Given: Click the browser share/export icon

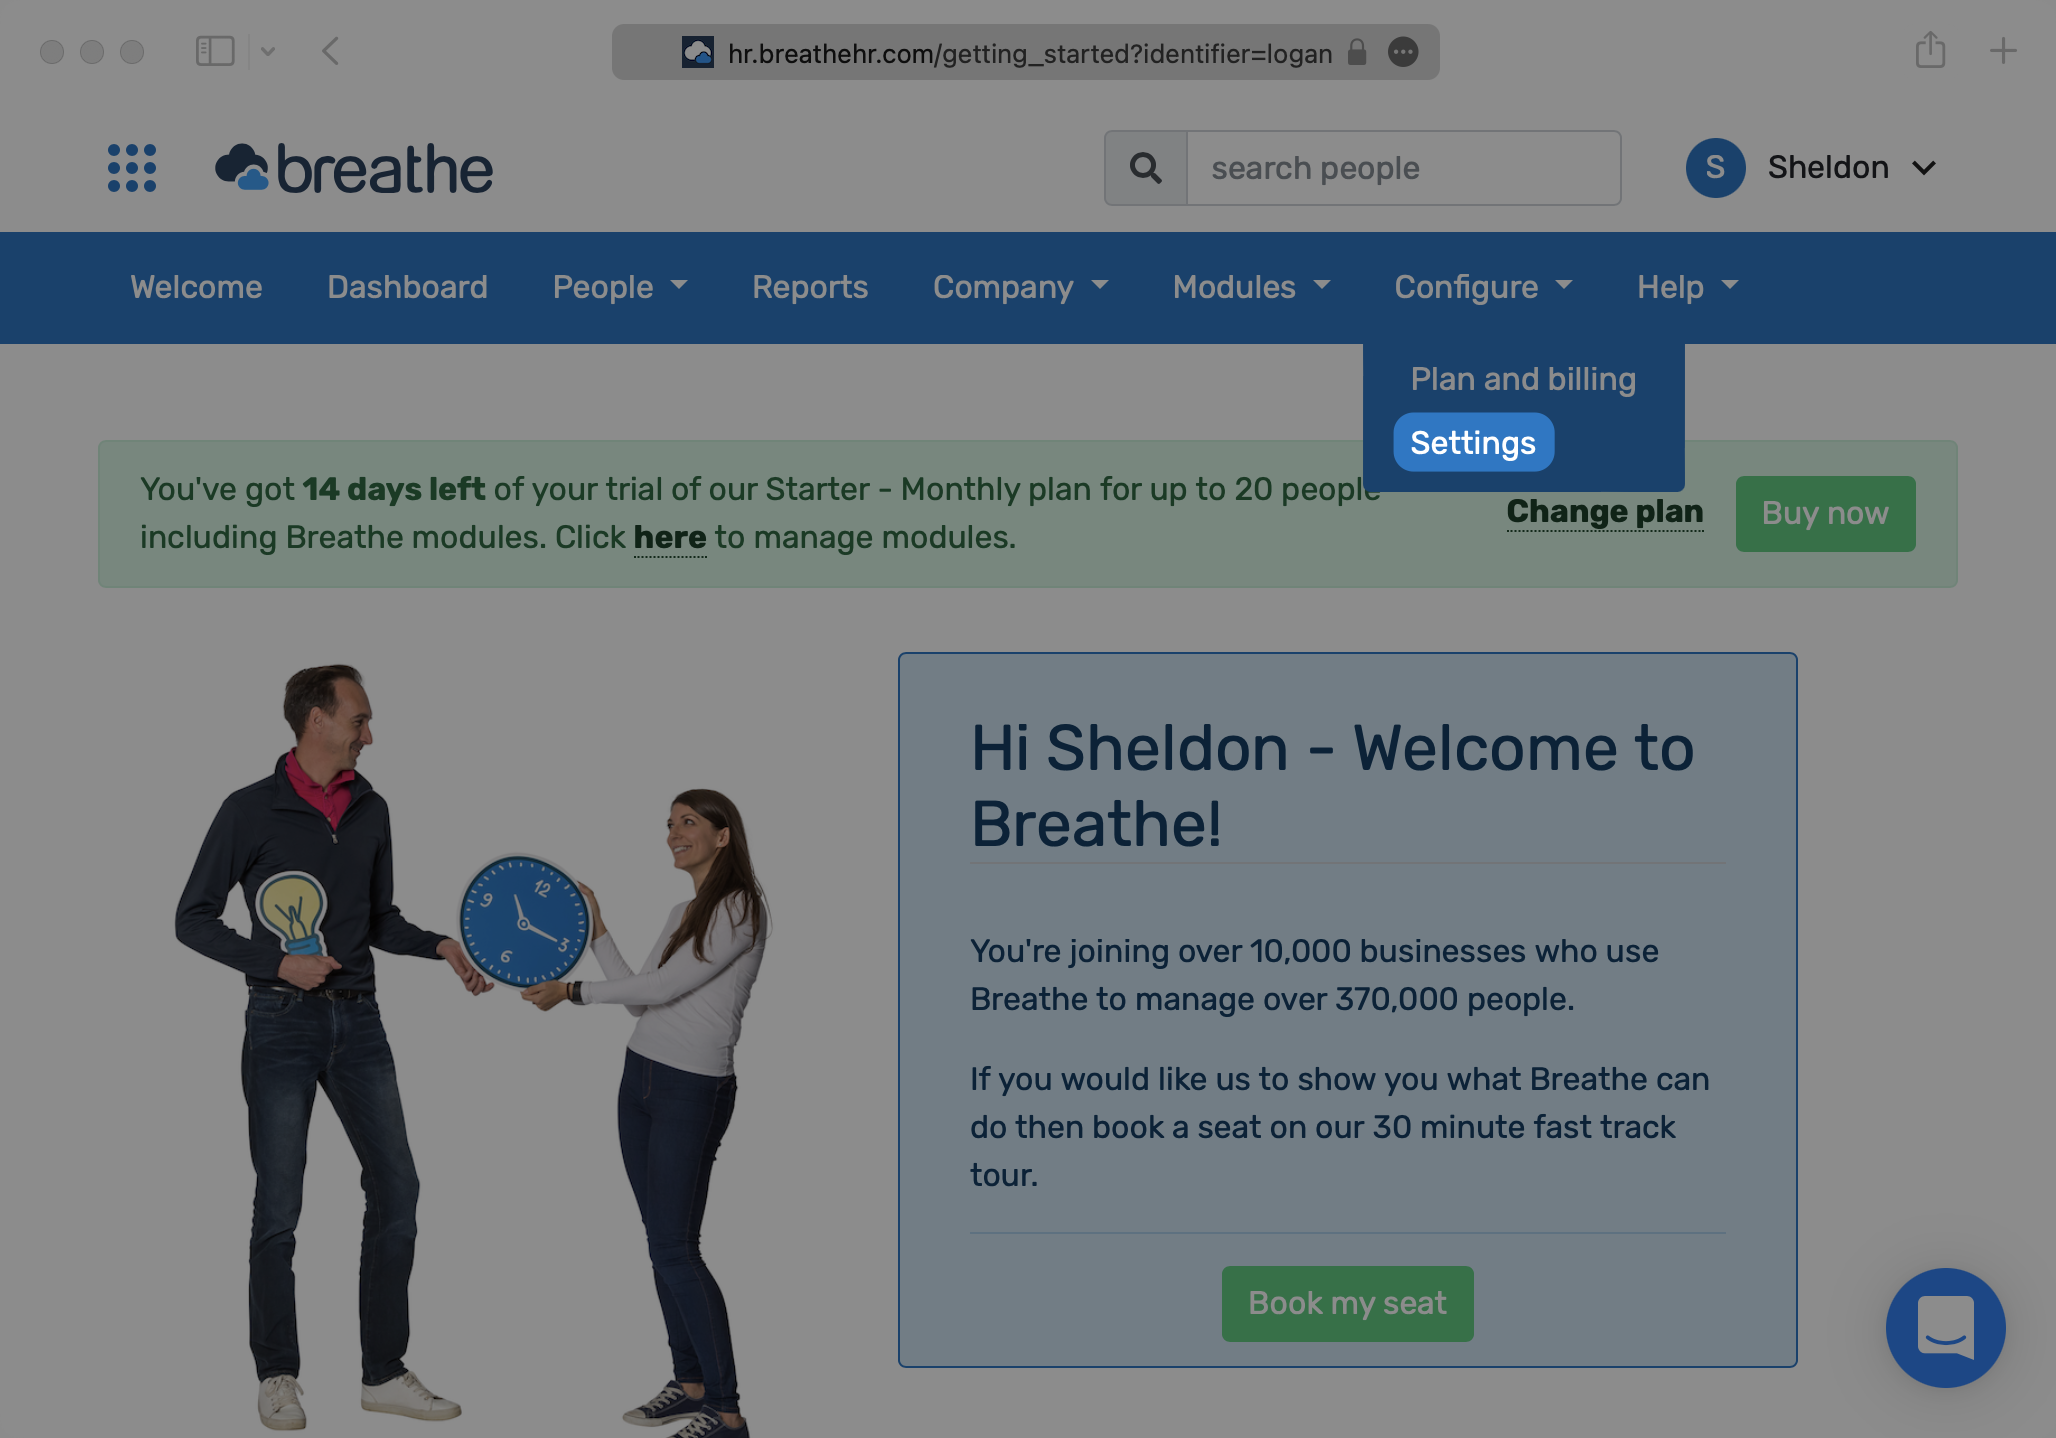Looking at the screenshot, I should [1929, 50].
